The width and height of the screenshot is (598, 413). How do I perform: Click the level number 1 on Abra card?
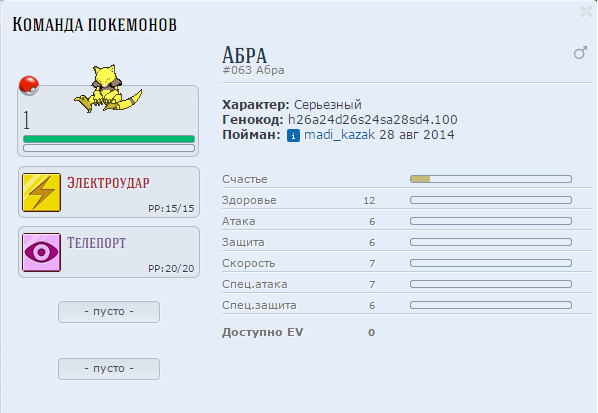coord(26,120)
